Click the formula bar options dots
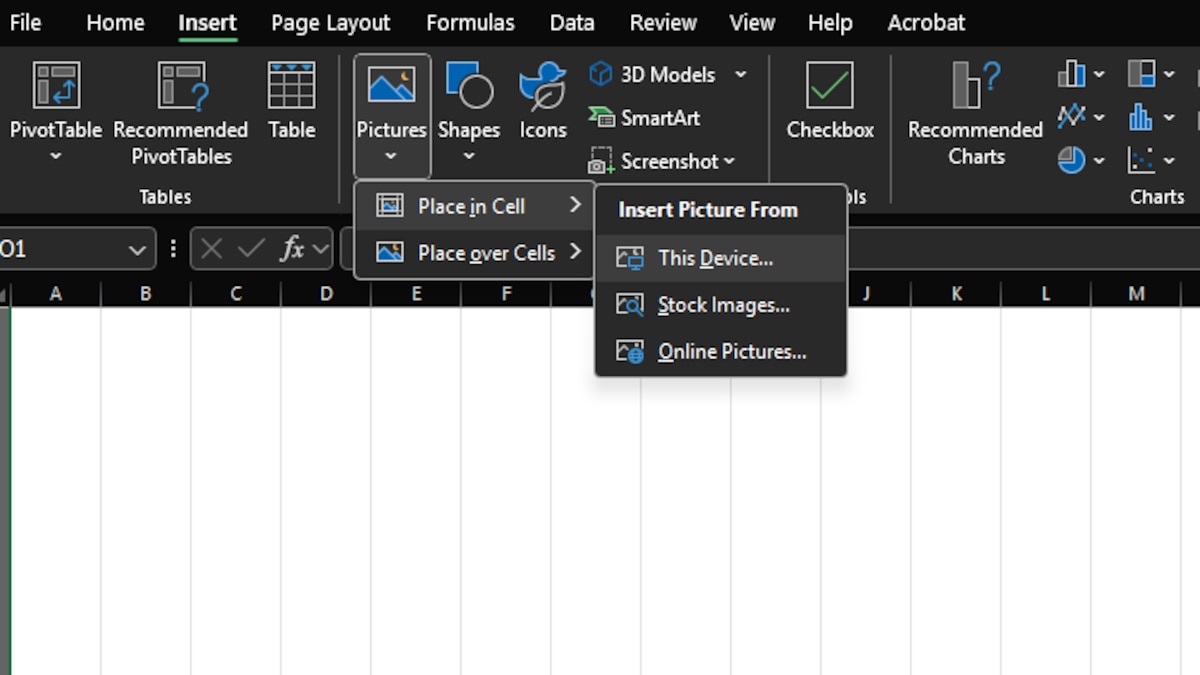The width and height of the screenshot is (1200, 675). pyautogui.click(x=173, y=249)
